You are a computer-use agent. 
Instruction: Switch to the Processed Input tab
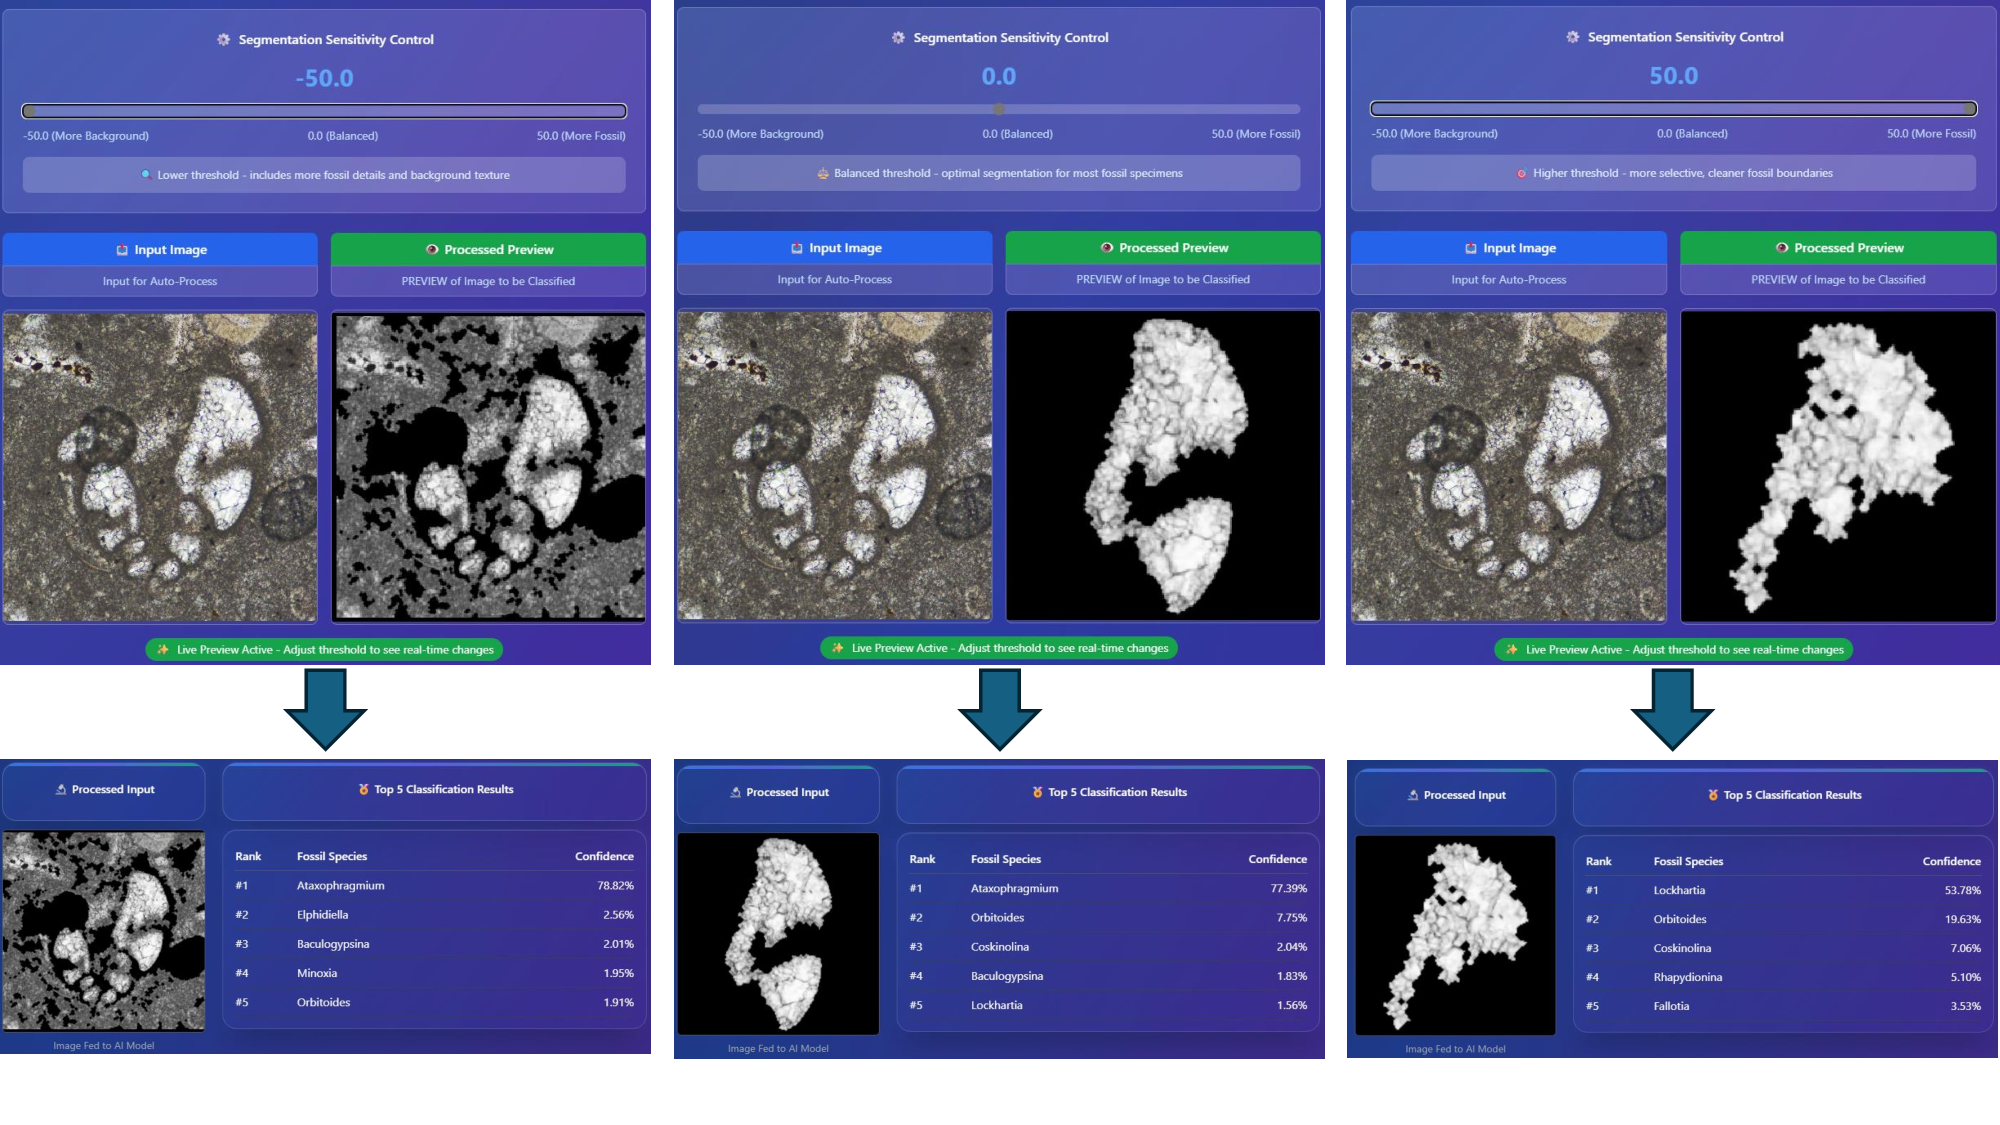tap(104, 789)
